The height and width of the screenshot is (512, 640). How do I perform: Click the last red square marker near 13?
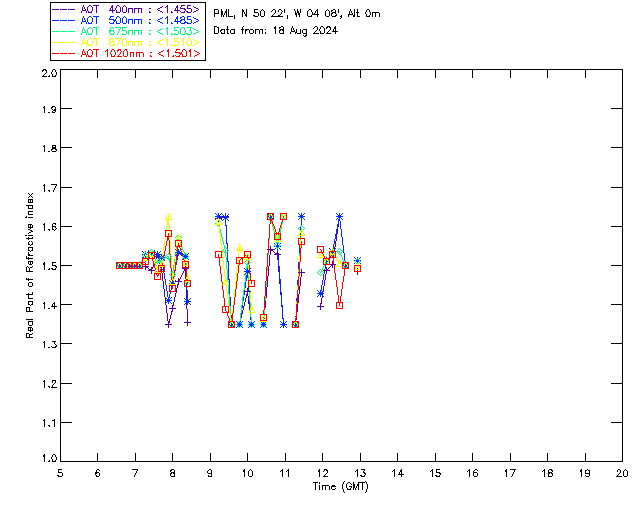(358, 269)
